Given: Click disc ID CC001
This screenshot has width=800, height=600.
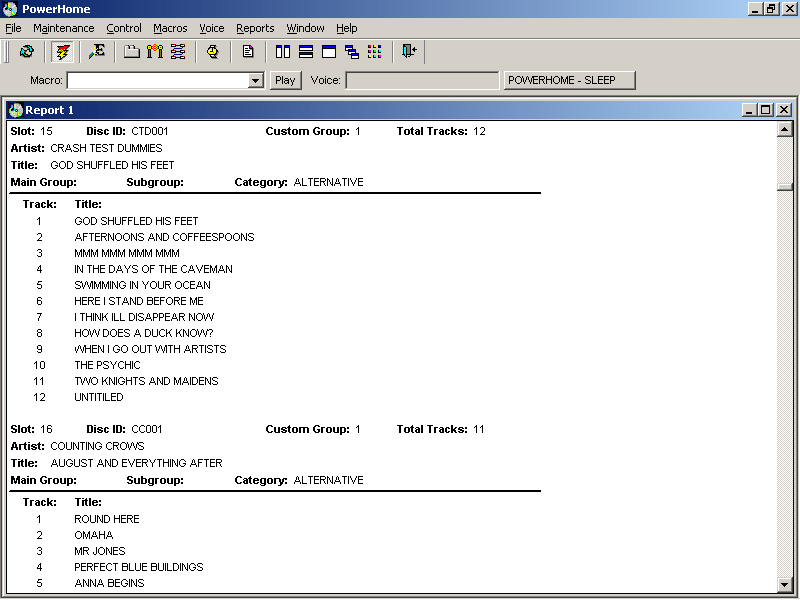Looking at the screenshot, I should [147, 429].
